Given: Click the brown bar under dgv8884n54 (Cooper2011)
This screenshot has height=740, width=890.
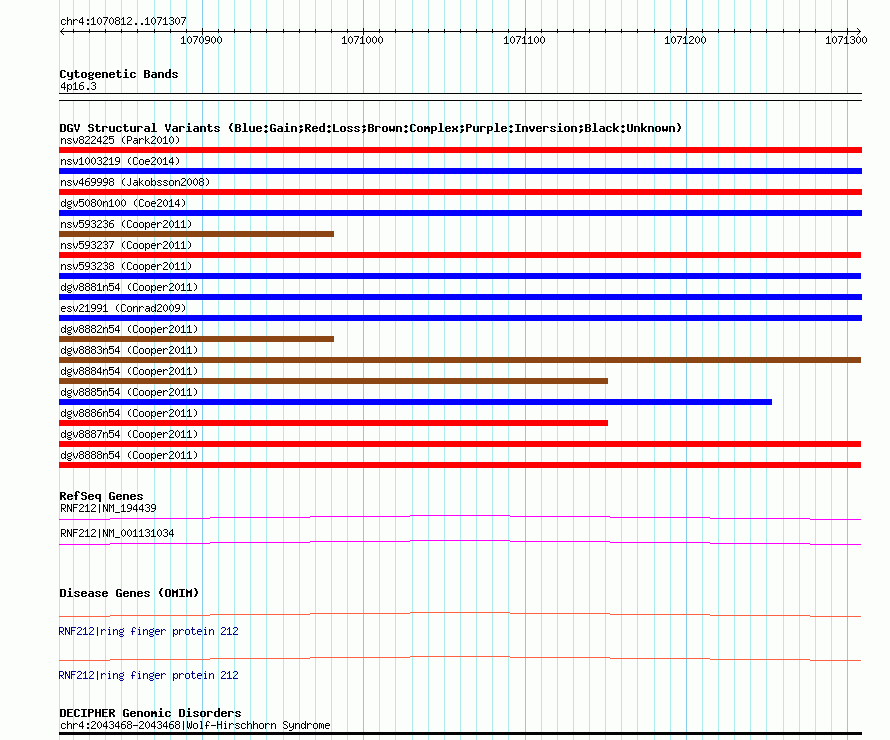Looking at the screenshot, I should click(x=333, y=381).
